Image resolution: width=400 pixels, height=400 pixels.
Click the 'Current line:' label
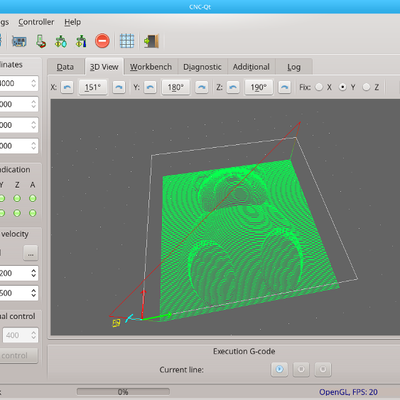pos(181,370)
